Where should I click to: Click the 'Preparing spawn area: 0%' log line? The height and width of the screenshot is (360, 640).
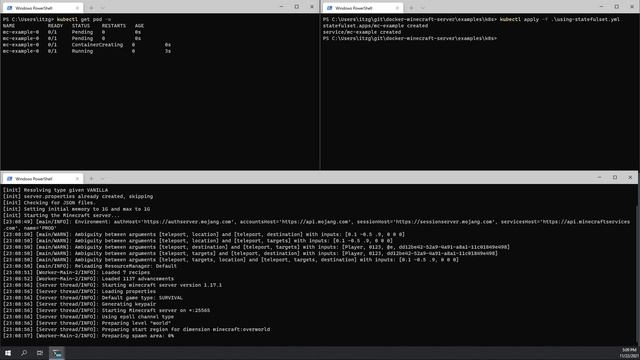[89, 336]
